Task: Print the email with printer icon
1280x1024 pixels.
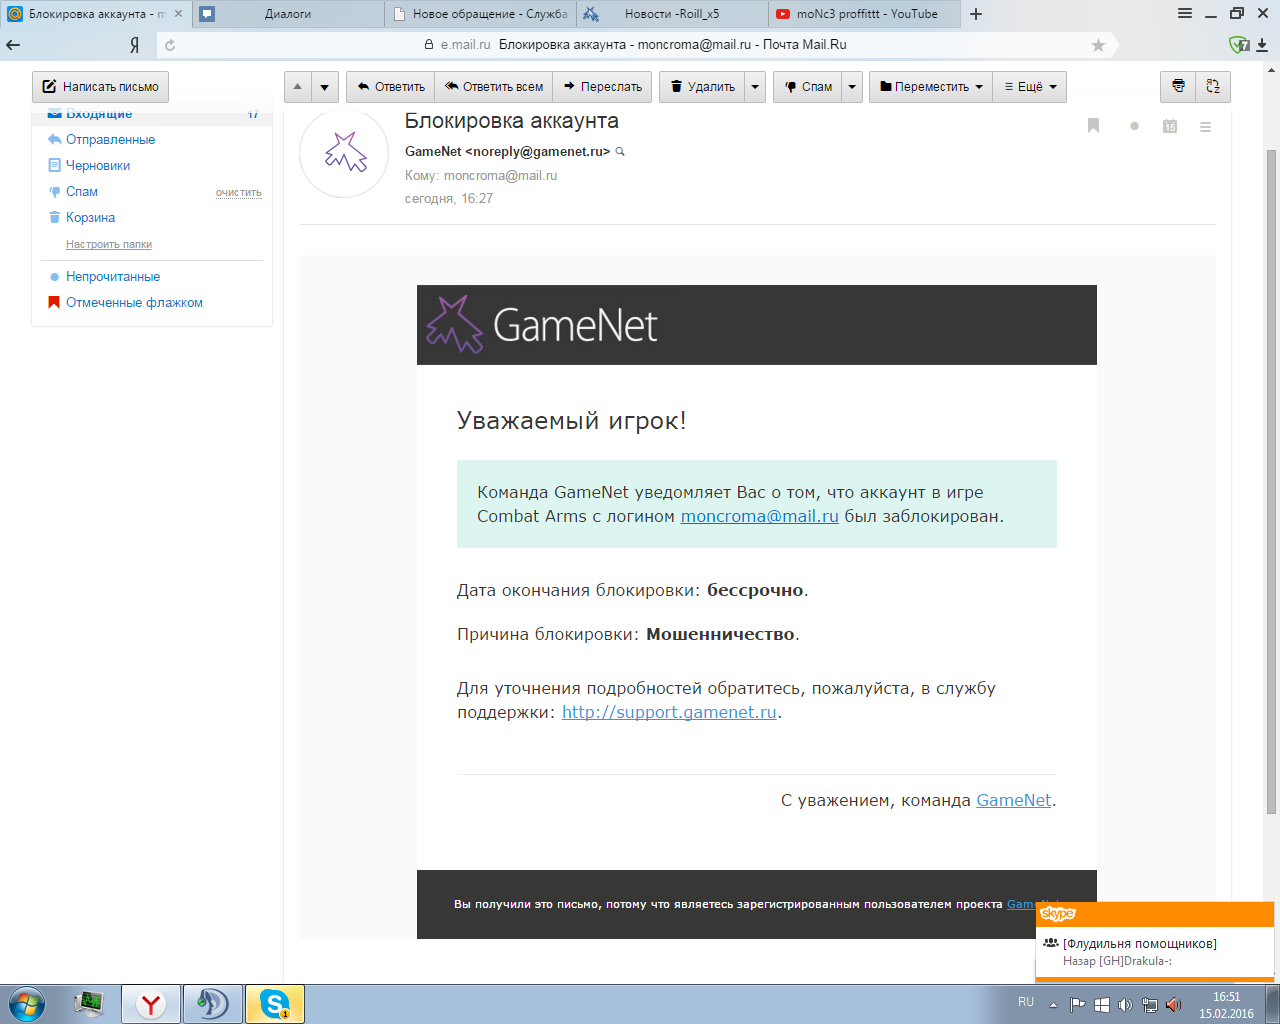Action: pos(1178,87)
